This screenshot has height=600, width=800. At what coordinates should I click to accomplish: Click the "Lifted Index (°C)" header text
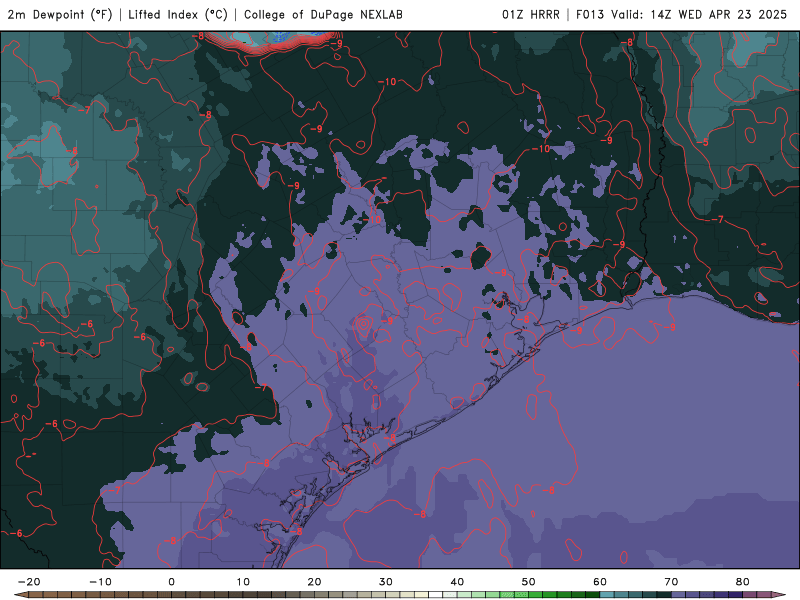pyautogui.click(x=178, y=15)
